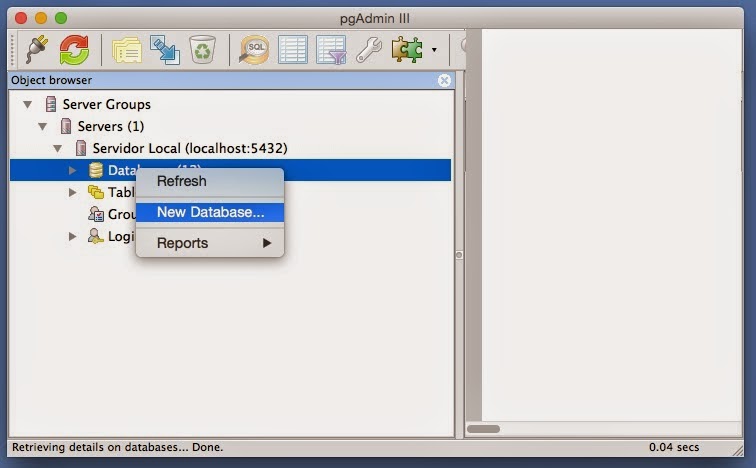The height and width of the screenshot is (468, 756).
Task: Select Servidor Local (localhost:5432)
Action: point(190,148)
